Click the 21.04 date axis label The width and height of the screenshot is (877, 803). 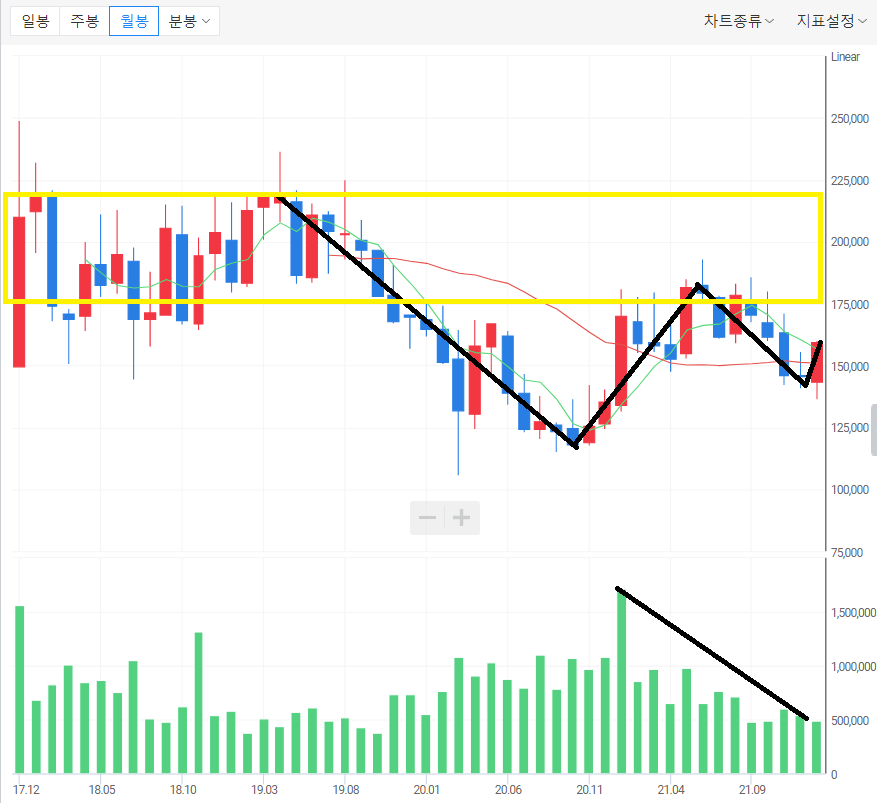pos(671,790)
